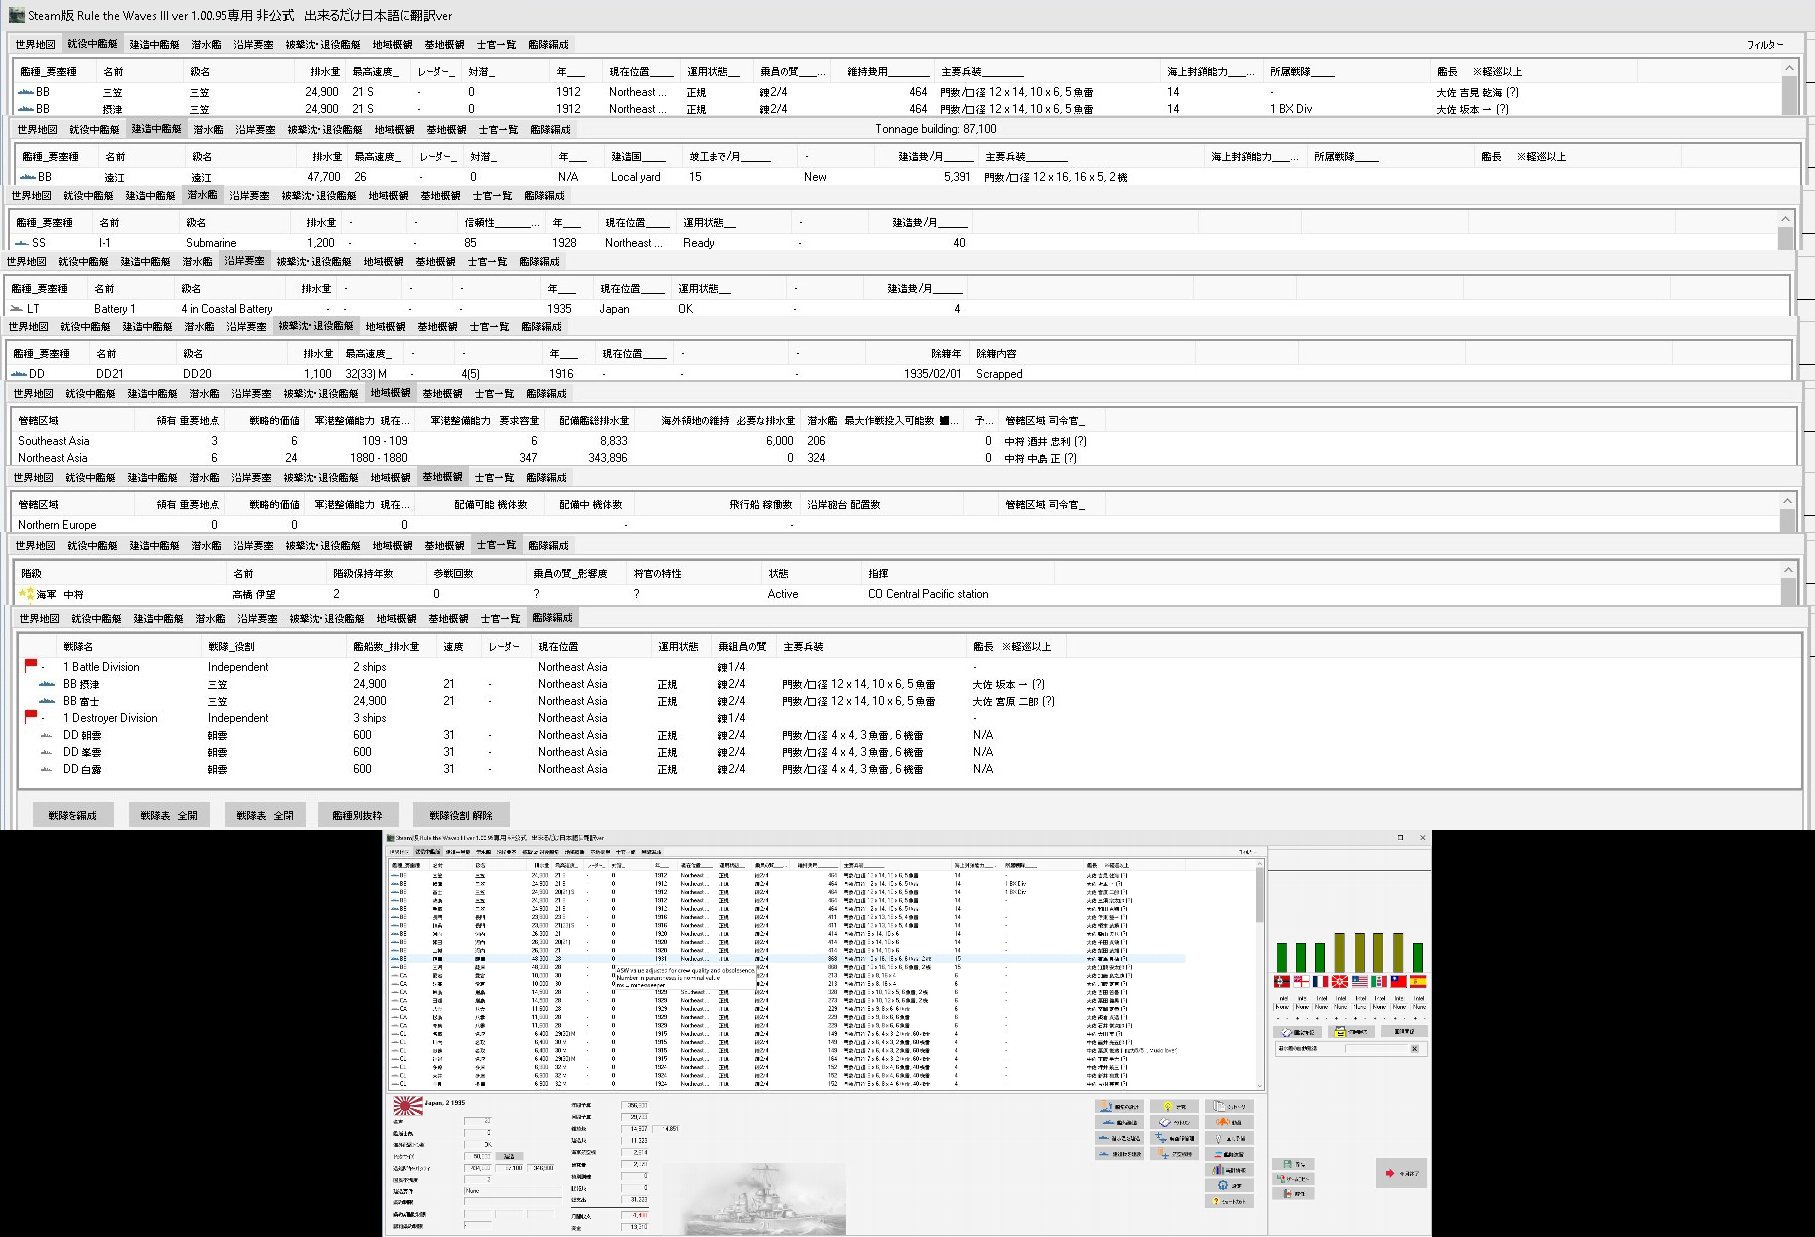Select the French flag in nations panel
The height and width of the screenshot is (1237, 1815).
click(1321, 981)
